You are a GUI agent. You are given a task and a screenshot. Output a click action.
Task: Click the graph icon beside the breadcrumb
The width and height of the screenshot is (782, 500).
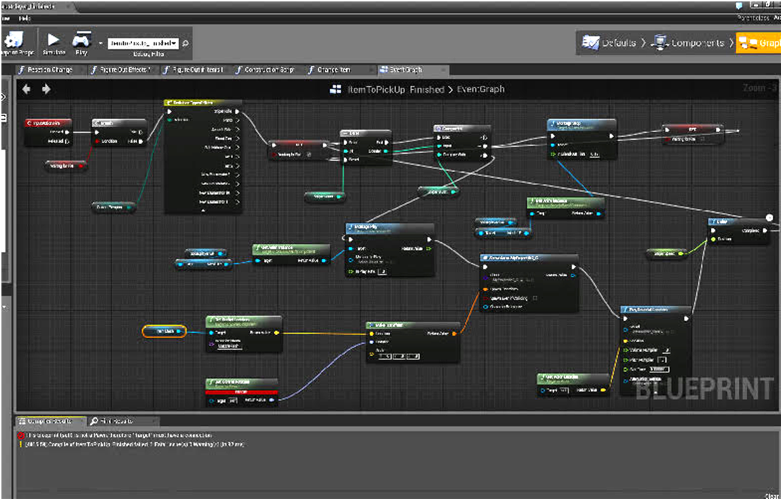(x=336, y=89)
